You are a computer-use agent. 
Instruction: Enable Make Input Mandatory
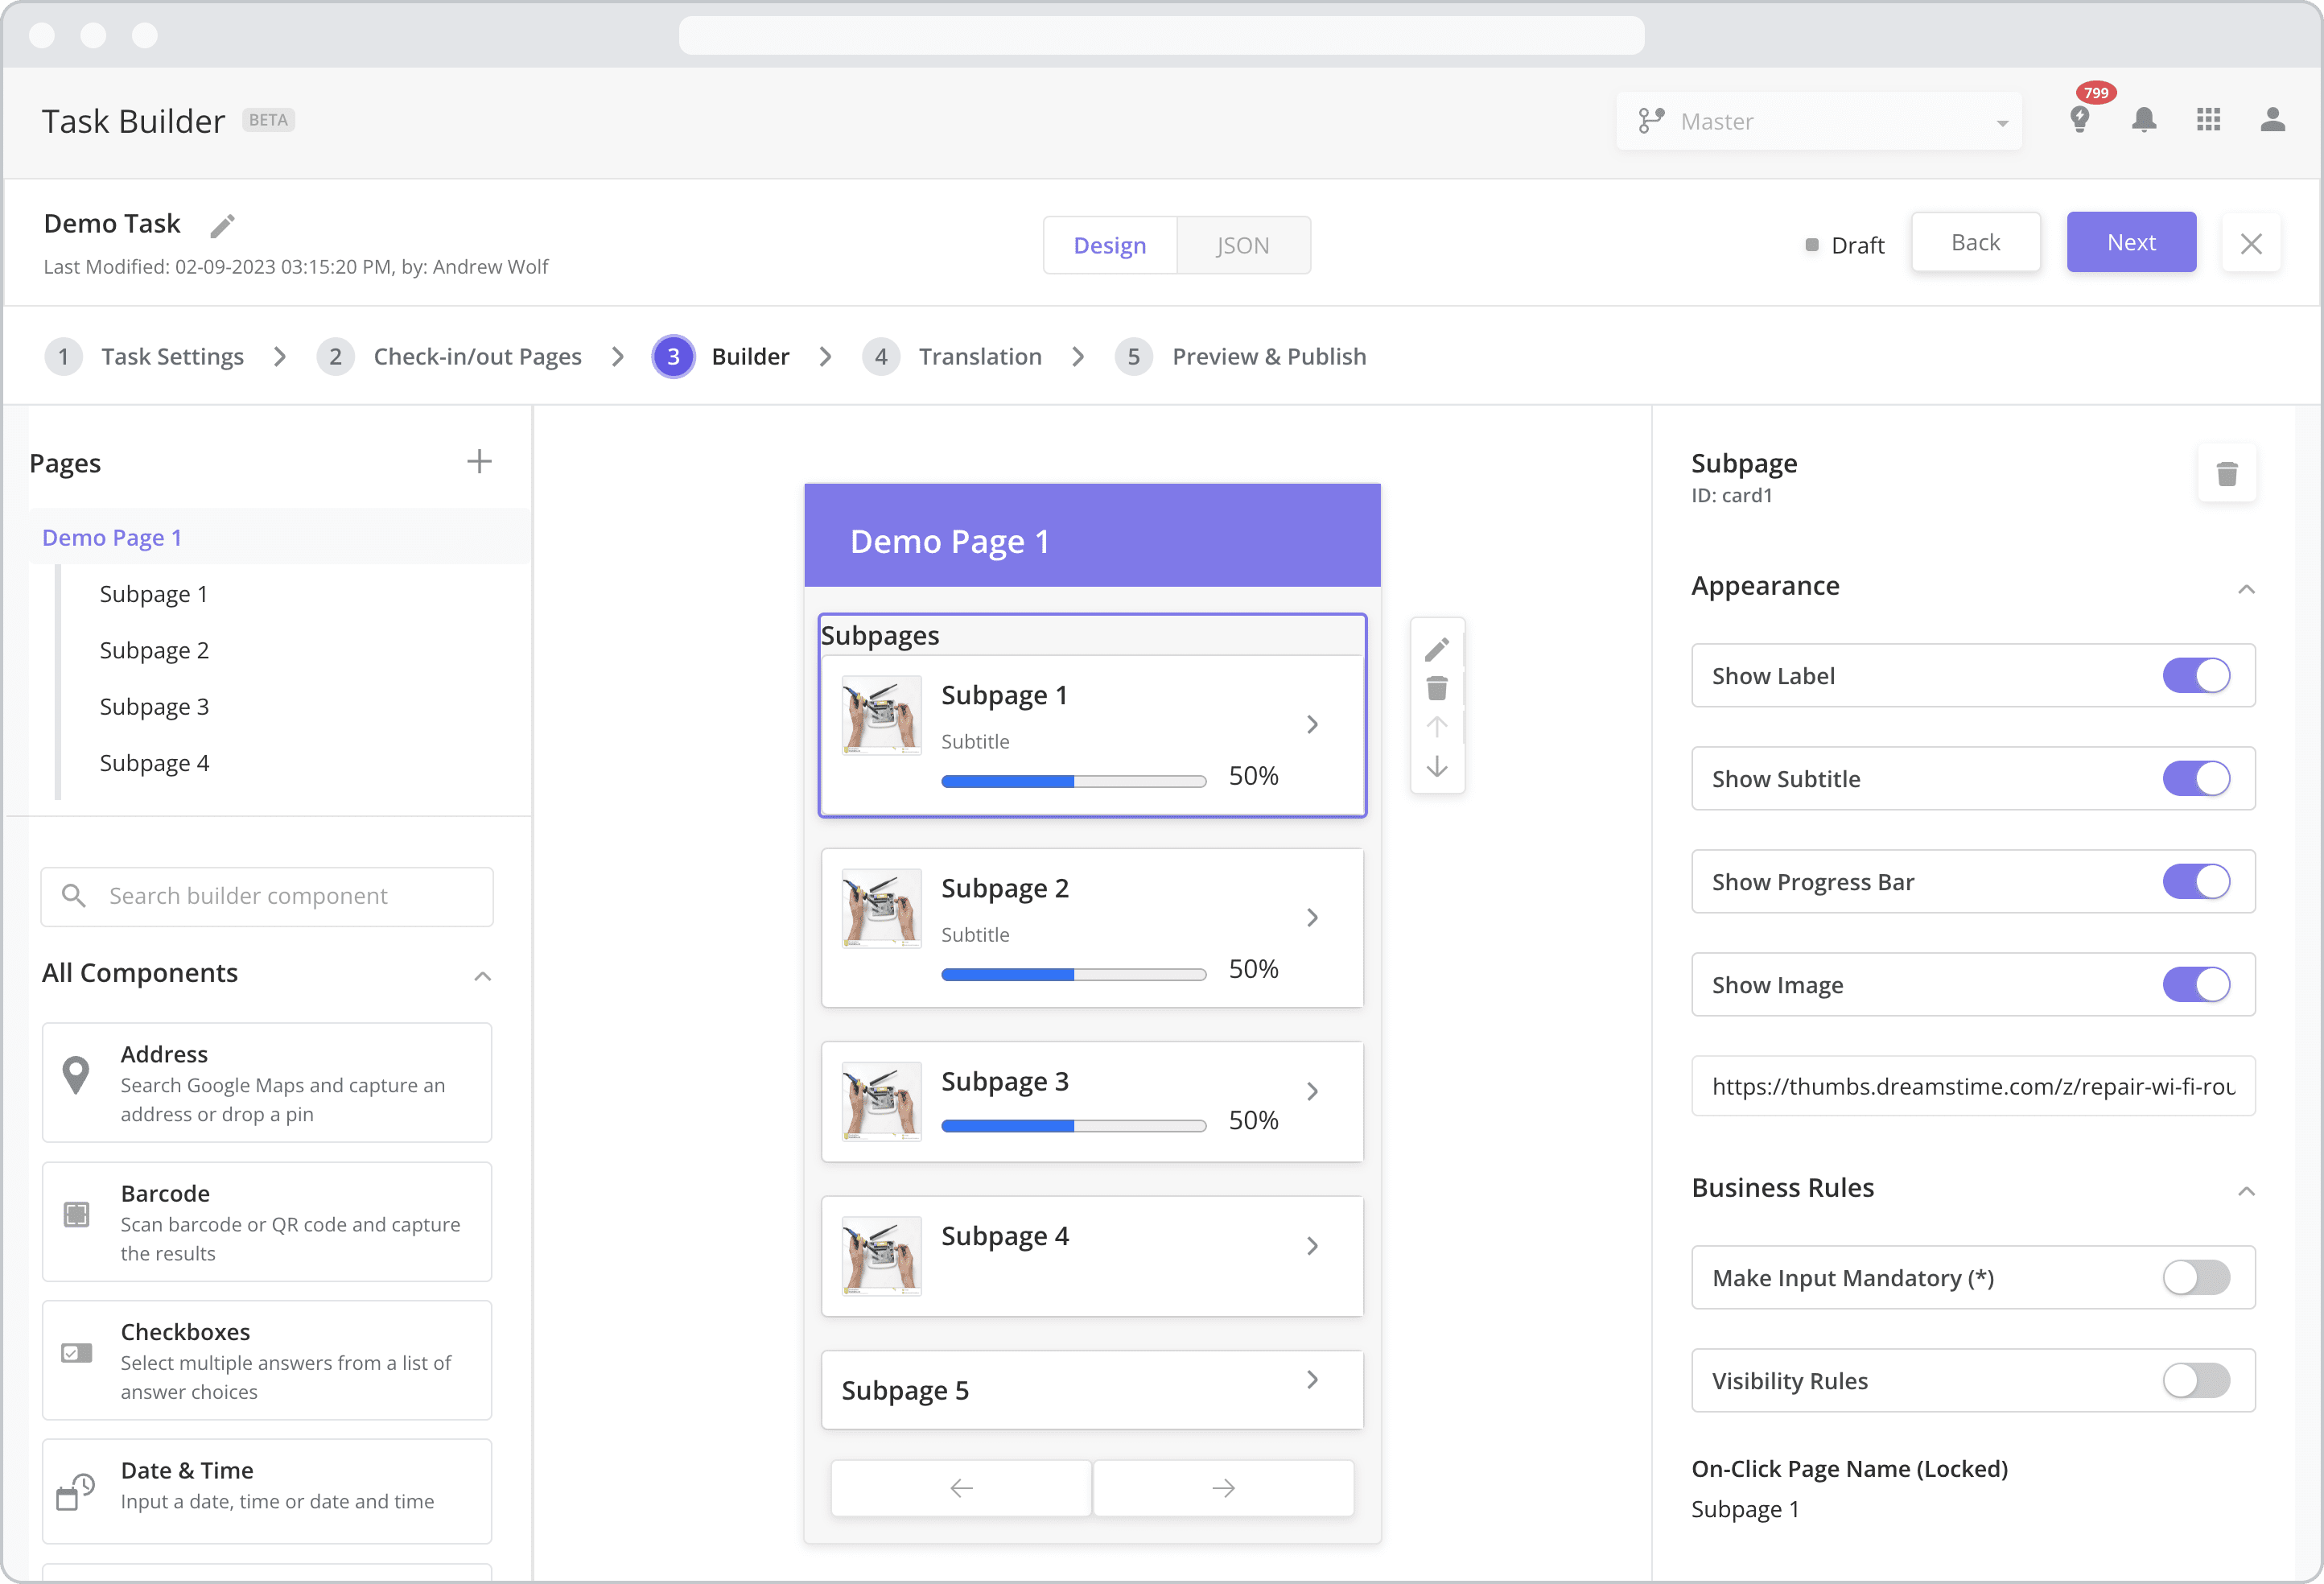[2196, 1278]
